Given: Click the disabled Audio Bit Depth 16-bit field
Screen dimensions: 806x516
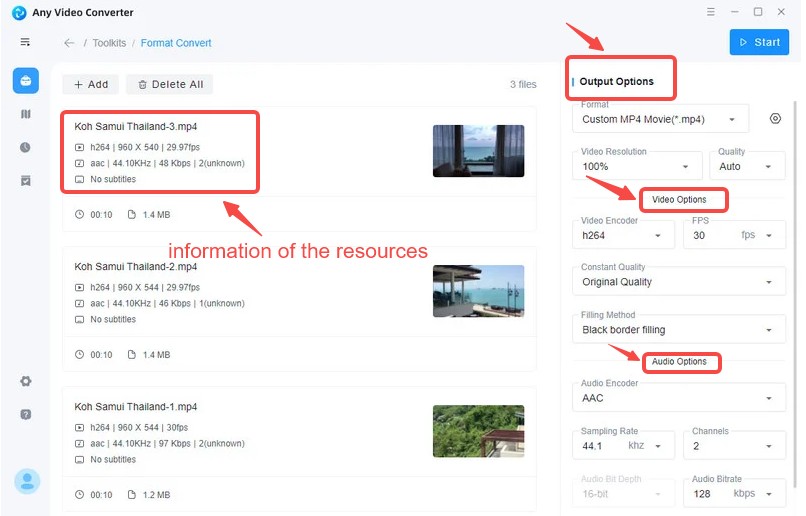Looking at the screenshot, I should [623, 493].
